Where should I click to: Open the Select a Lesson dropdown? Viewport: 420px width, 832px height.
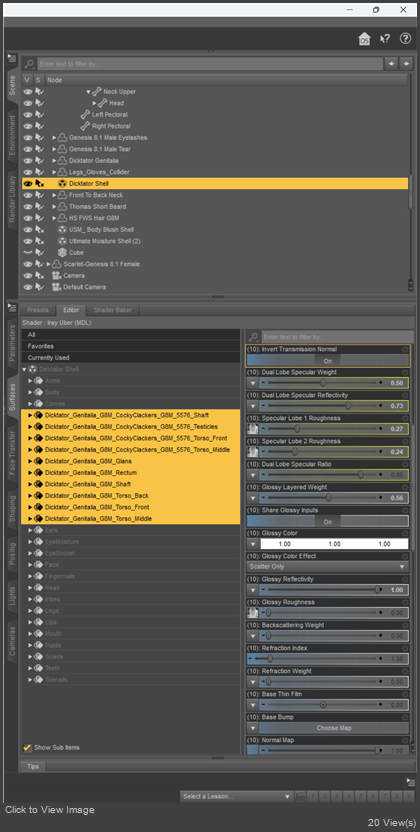[237, 796]
